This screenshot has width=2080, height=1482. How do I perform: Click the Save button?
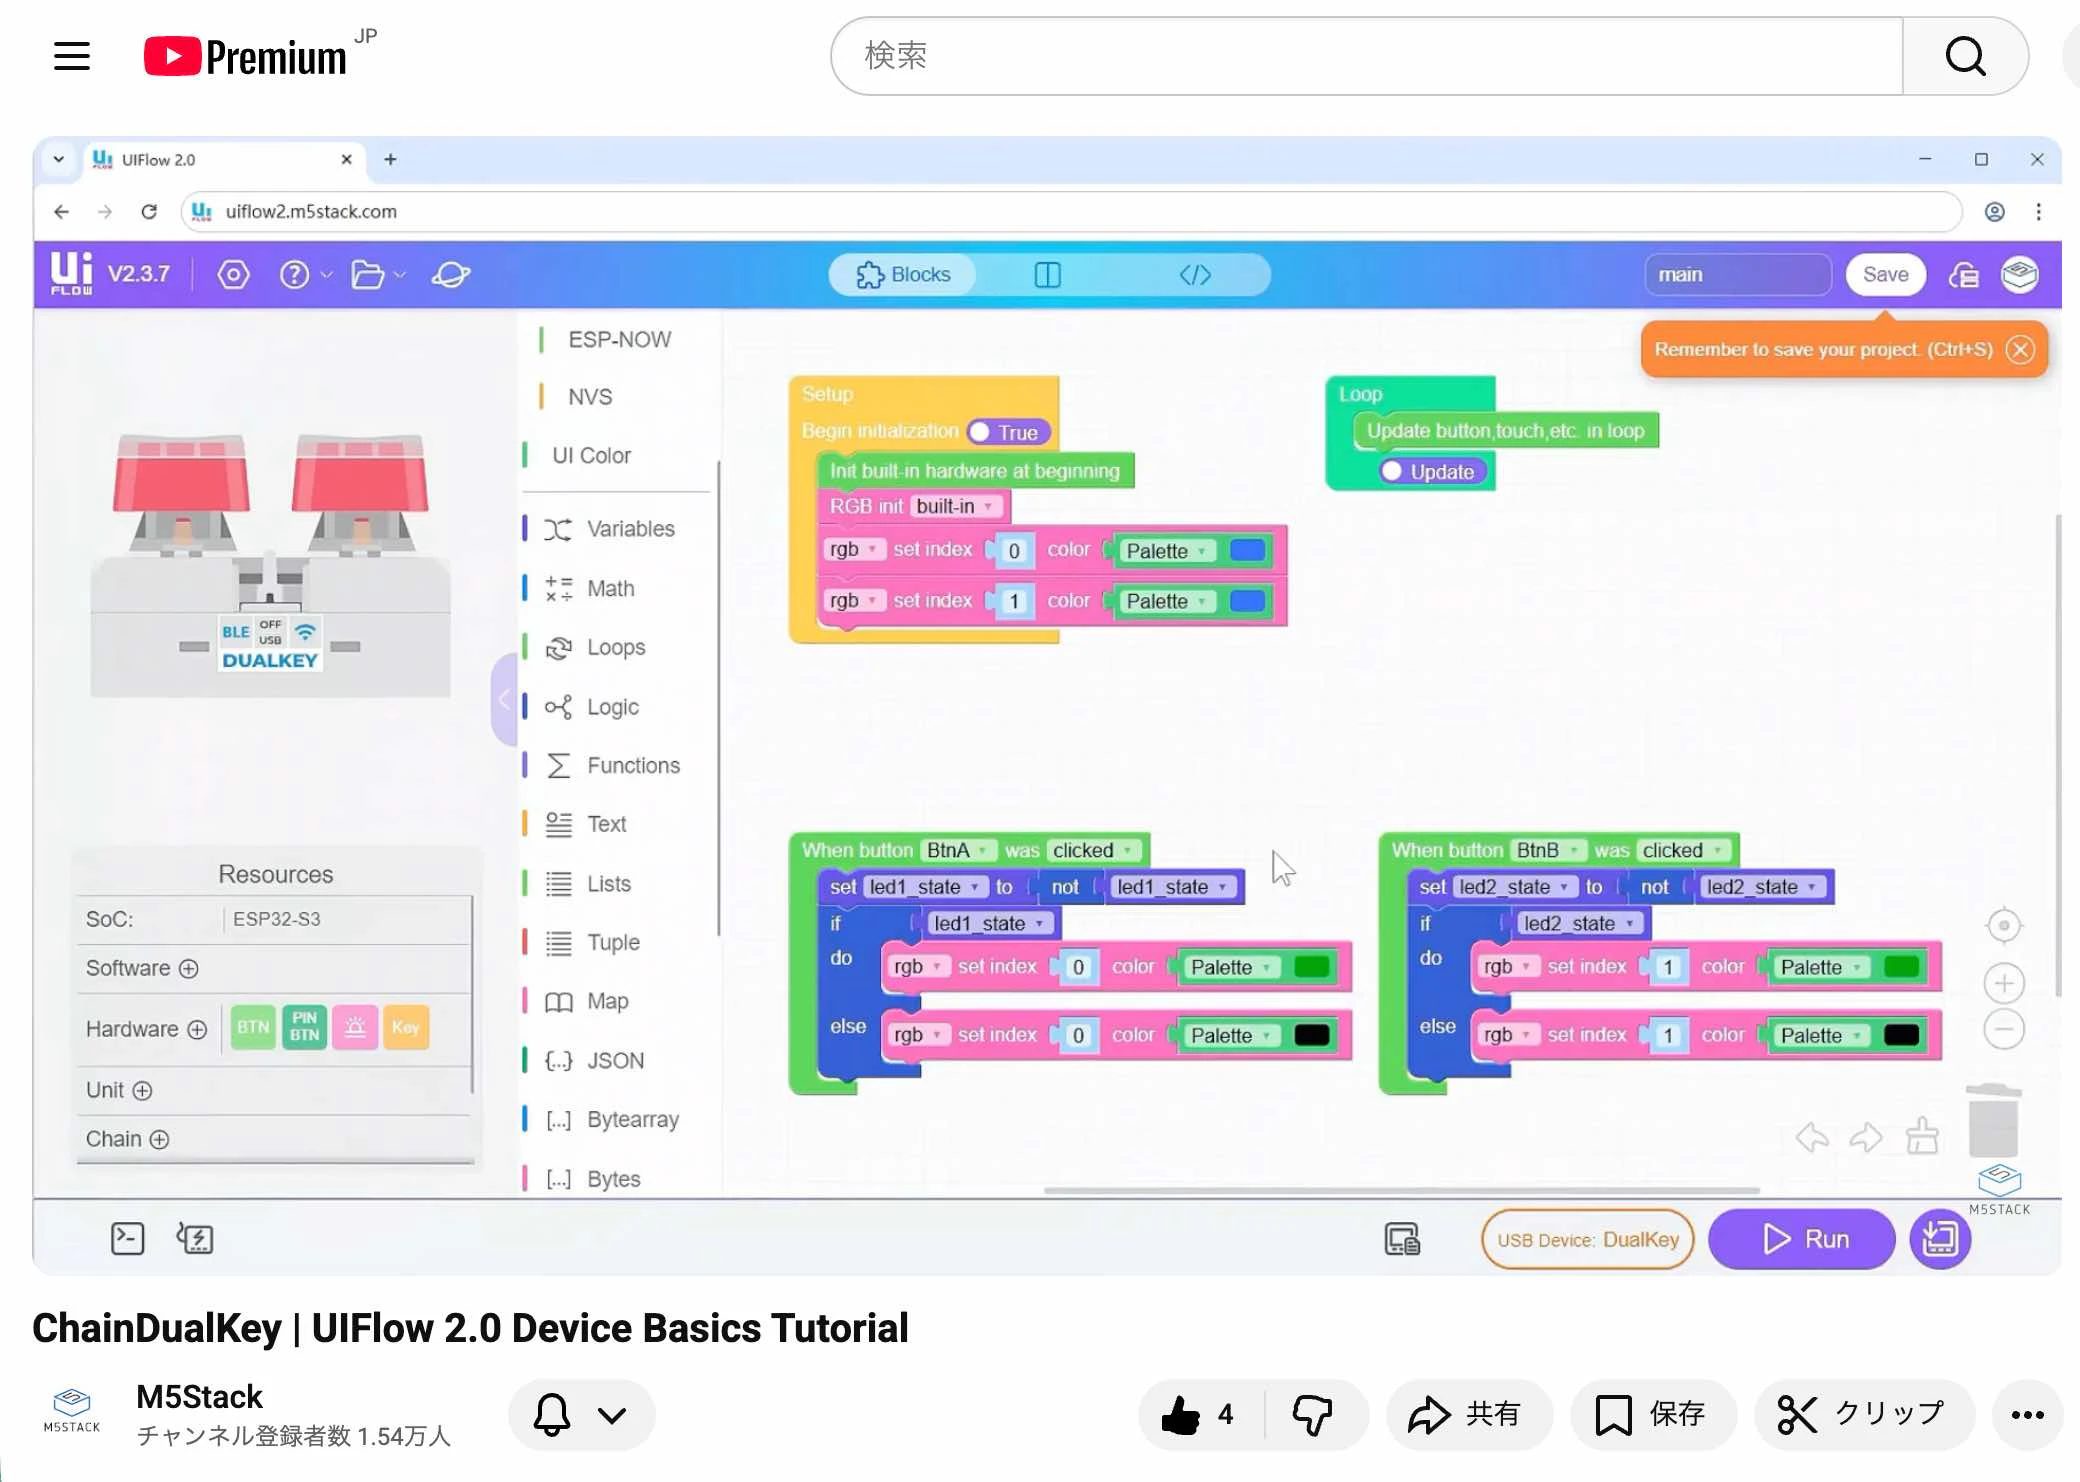1885,274
